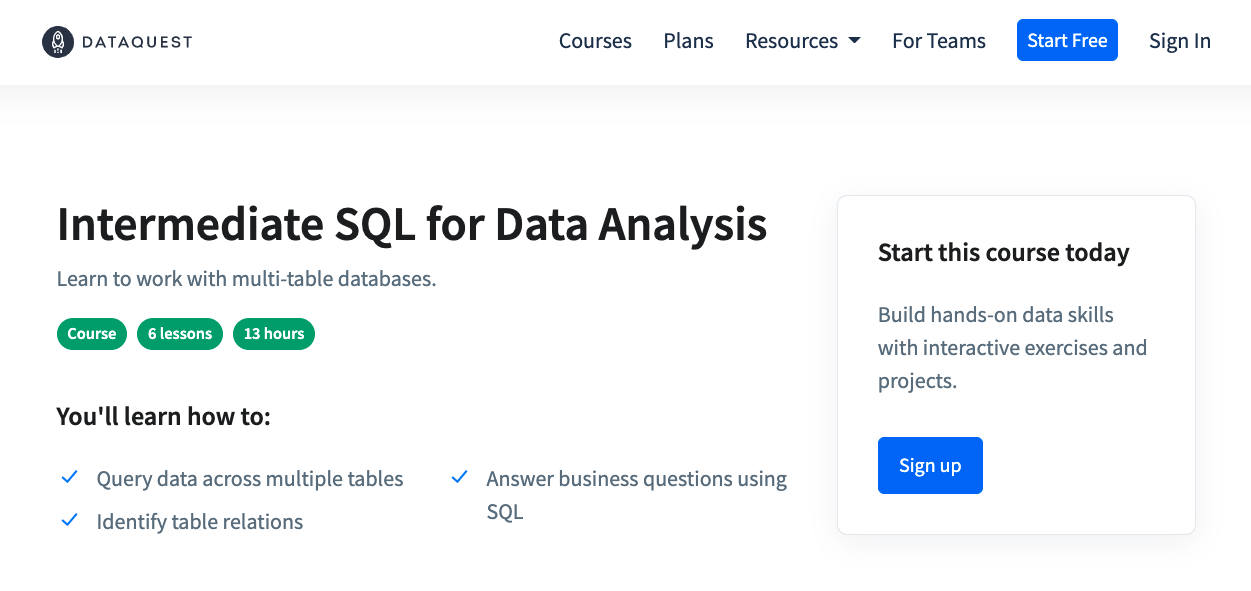The image size is (1251, 591).
Task: Click checkmark beside Query data across multiple tables
Action: [x=70, y=478]
